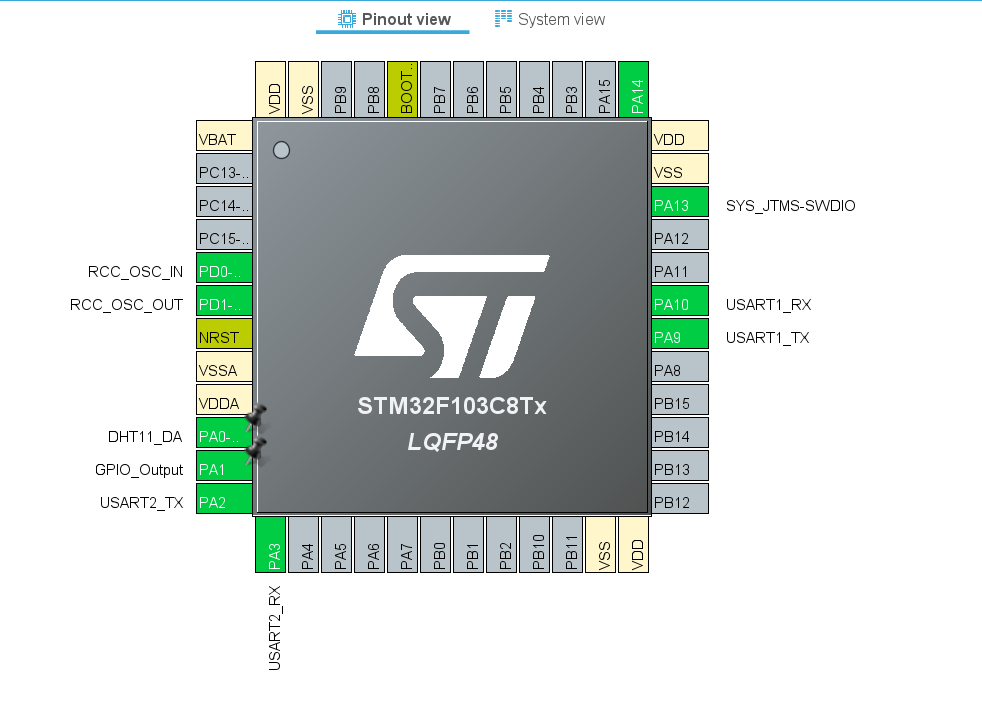Click the DHT11_DA signal label

coord(145,437)
